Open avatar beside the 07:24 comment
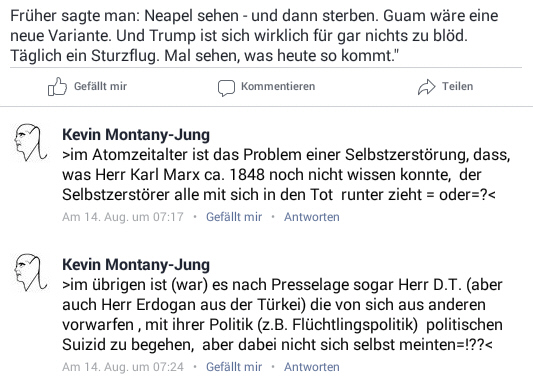Image resolution: width=533 pixels, height=391 pixels. 31,272
